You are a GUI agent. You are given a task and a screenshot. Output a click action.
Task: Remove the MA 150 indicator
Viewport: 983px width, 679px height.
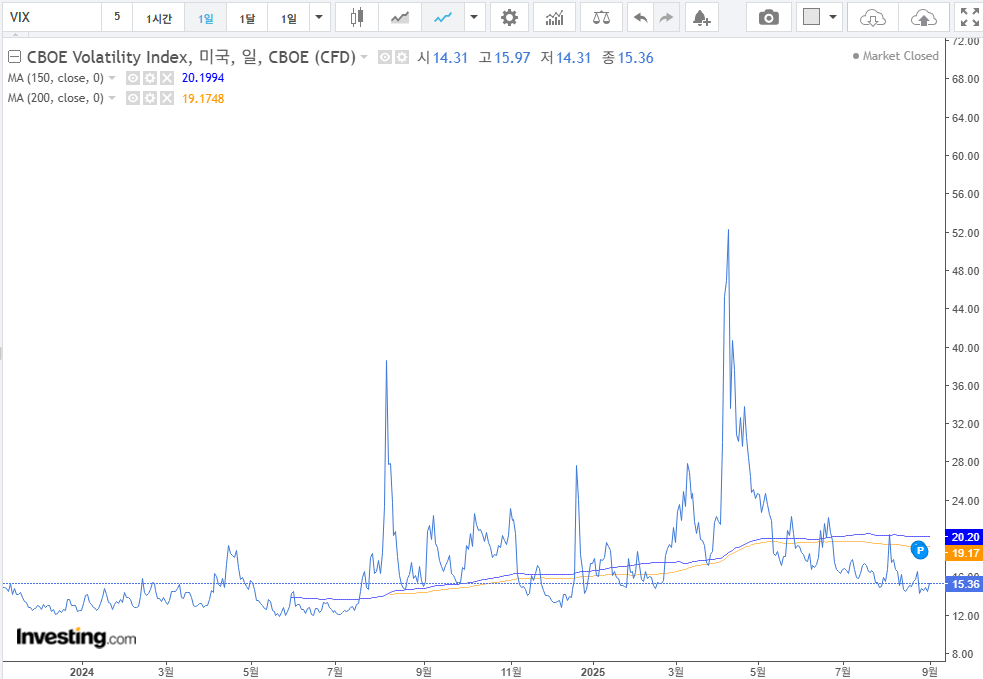click(166, 78)
